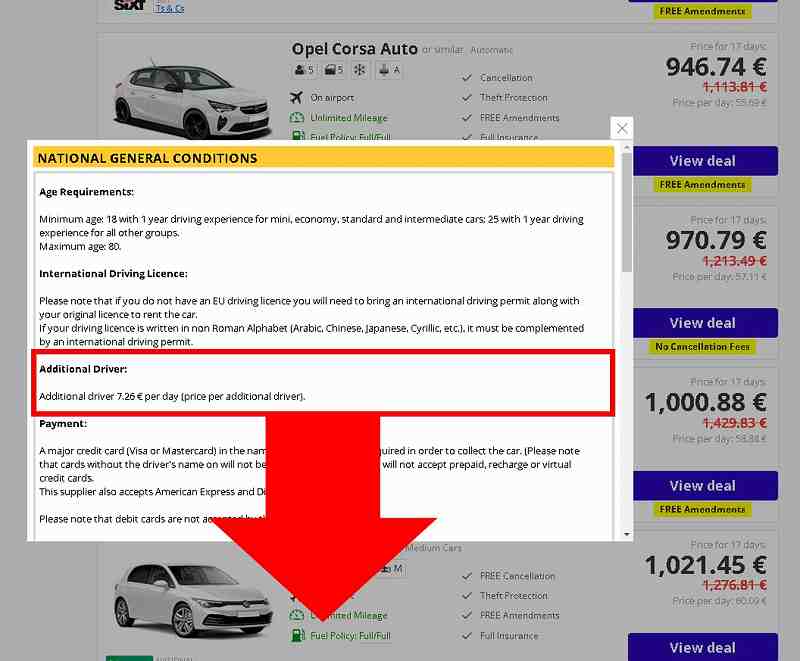The width and height of the screenshot is (800, 661).
Task: Click the FREE Amendments badge under the 1,000.88 € deal
Action: (x=702, y=509)
